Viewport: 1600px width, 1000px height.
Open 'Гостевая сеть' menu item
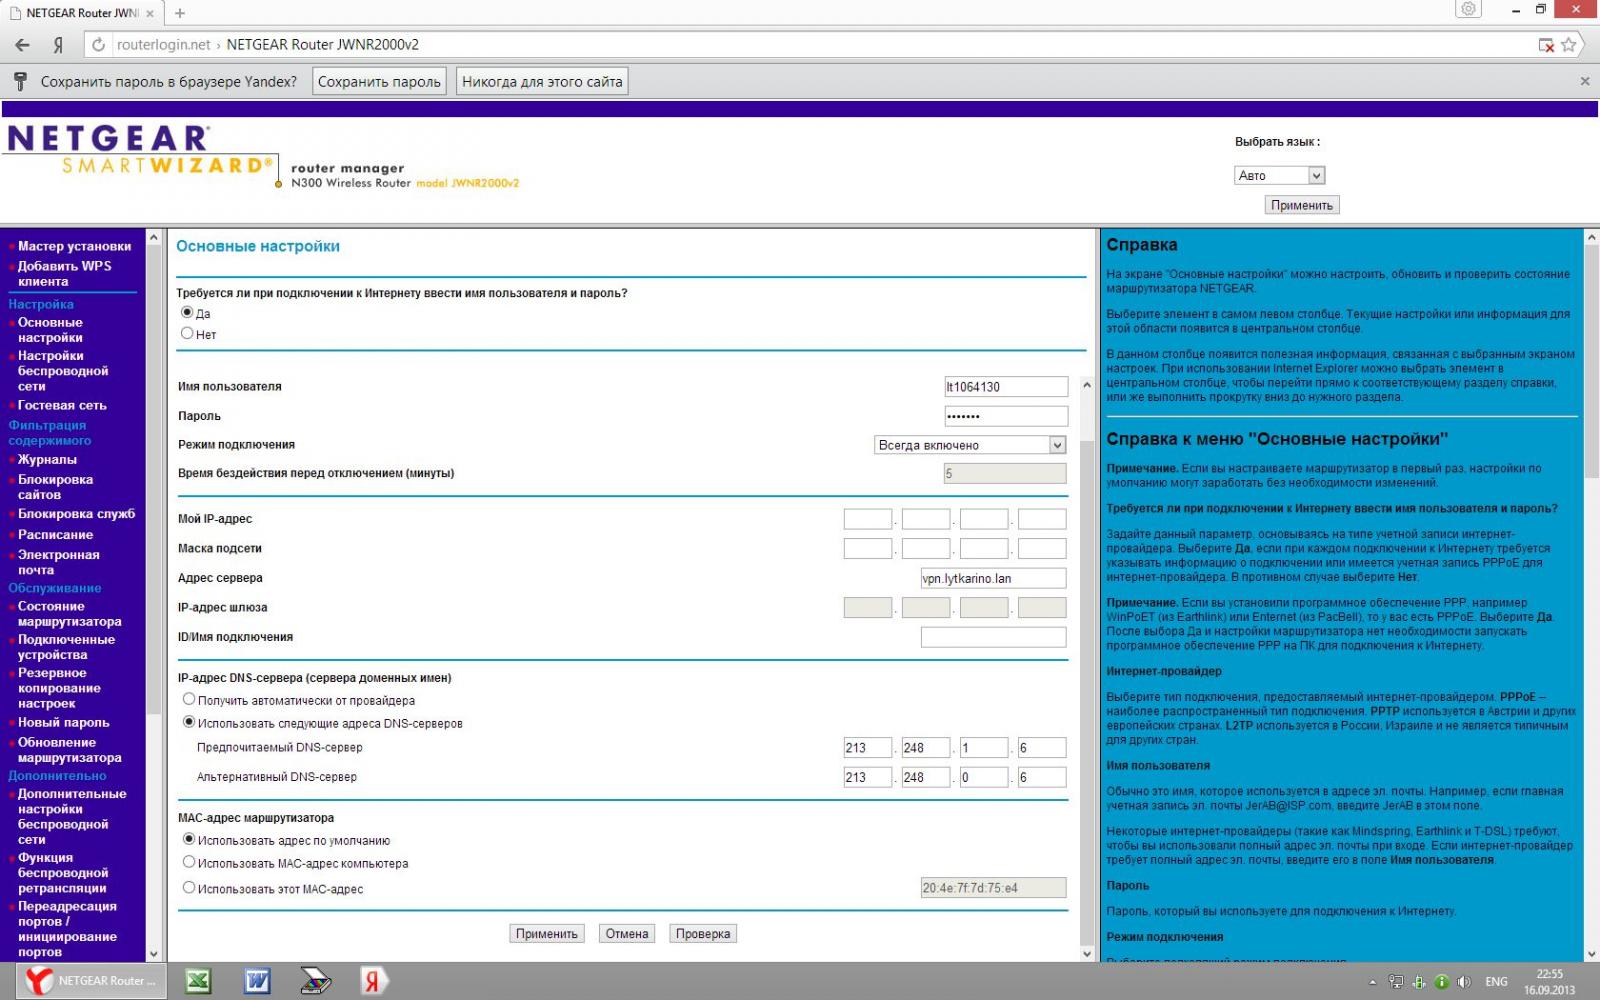point(62,405)
